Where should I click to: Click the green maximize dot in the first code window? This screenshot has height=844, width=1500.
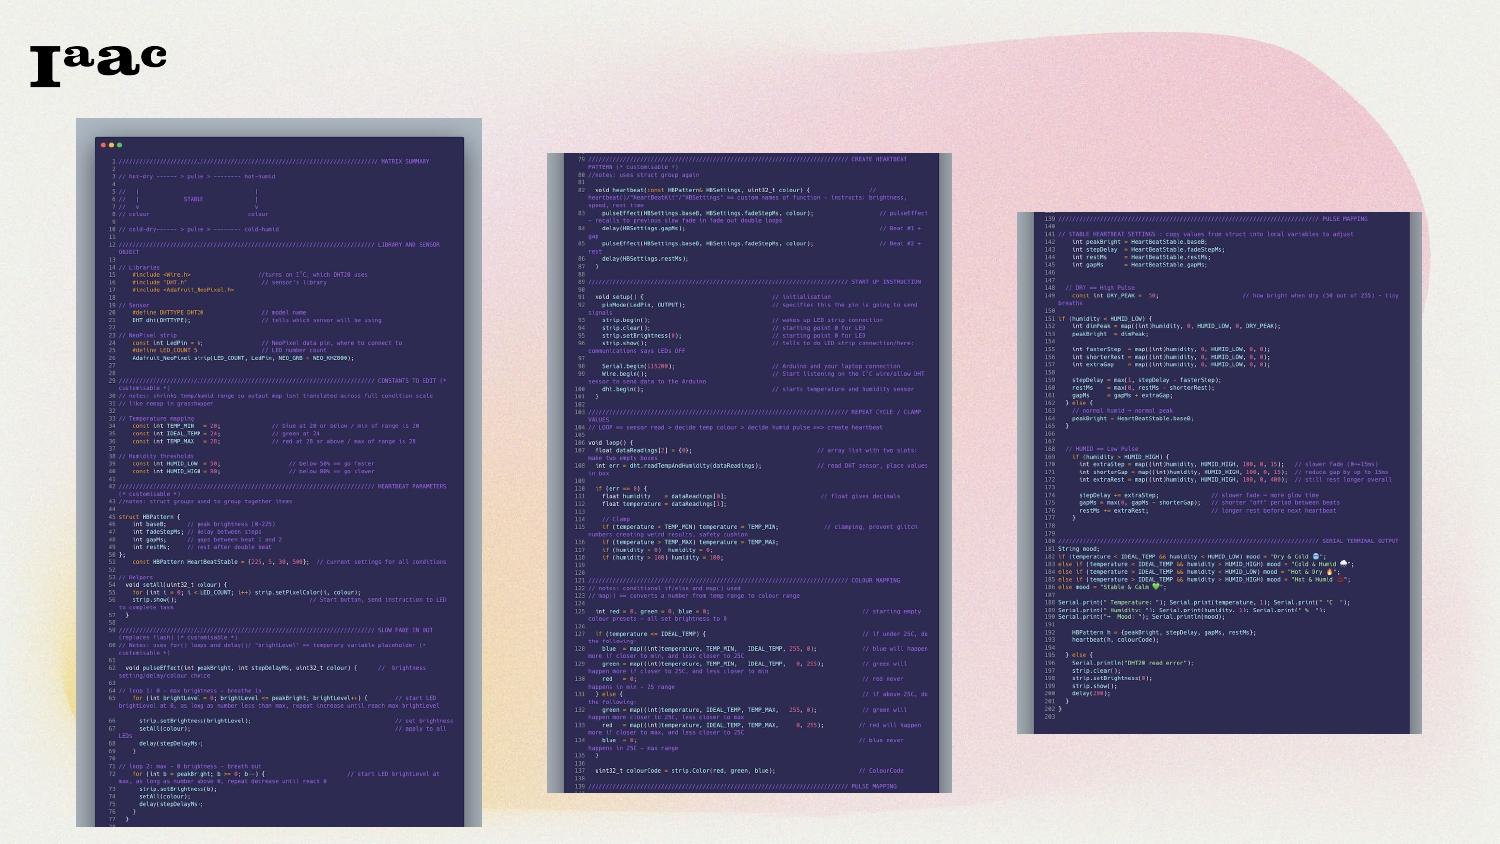click(119, 145)
